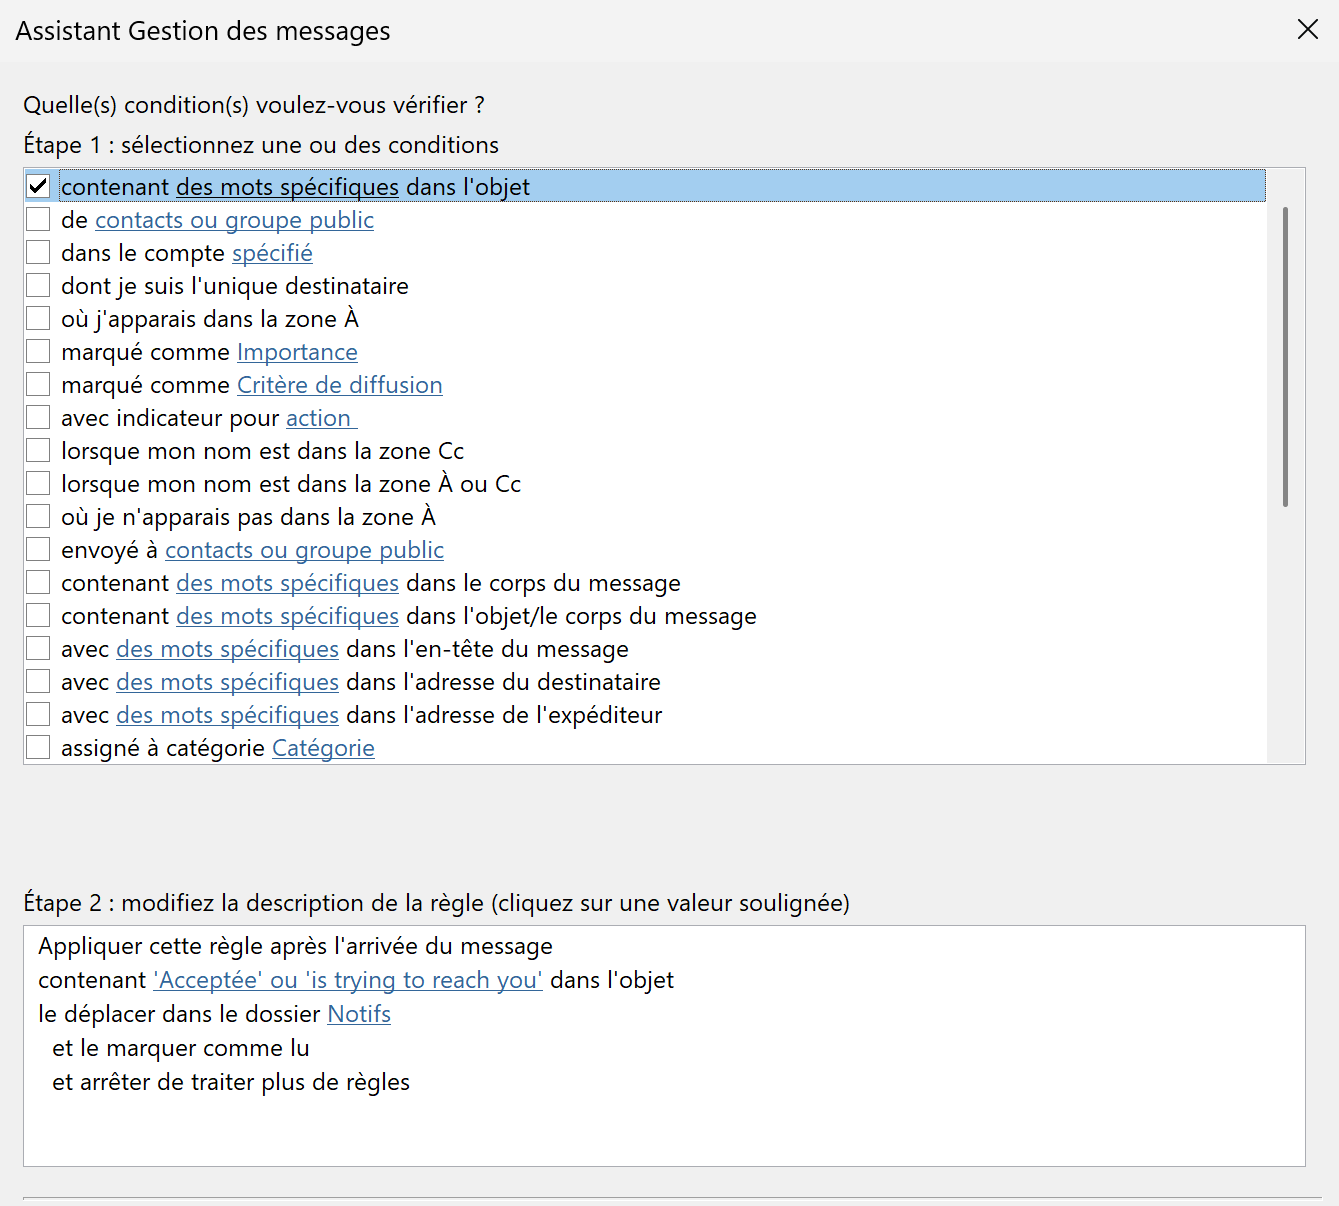The image size is (1339, 1206).
Task: Enable "lorsque mon nom est dans la zone Cc" checkbox
Action: (x=38, y=450)
